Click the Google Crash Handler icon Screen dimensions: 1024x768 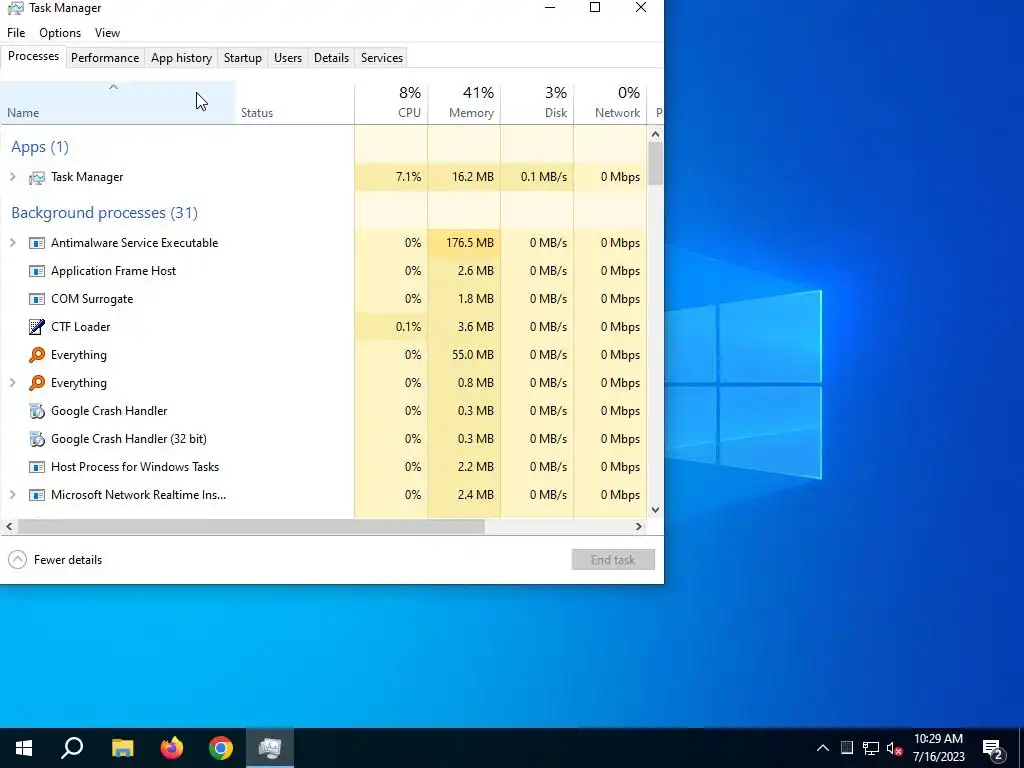tap(37, 411)
